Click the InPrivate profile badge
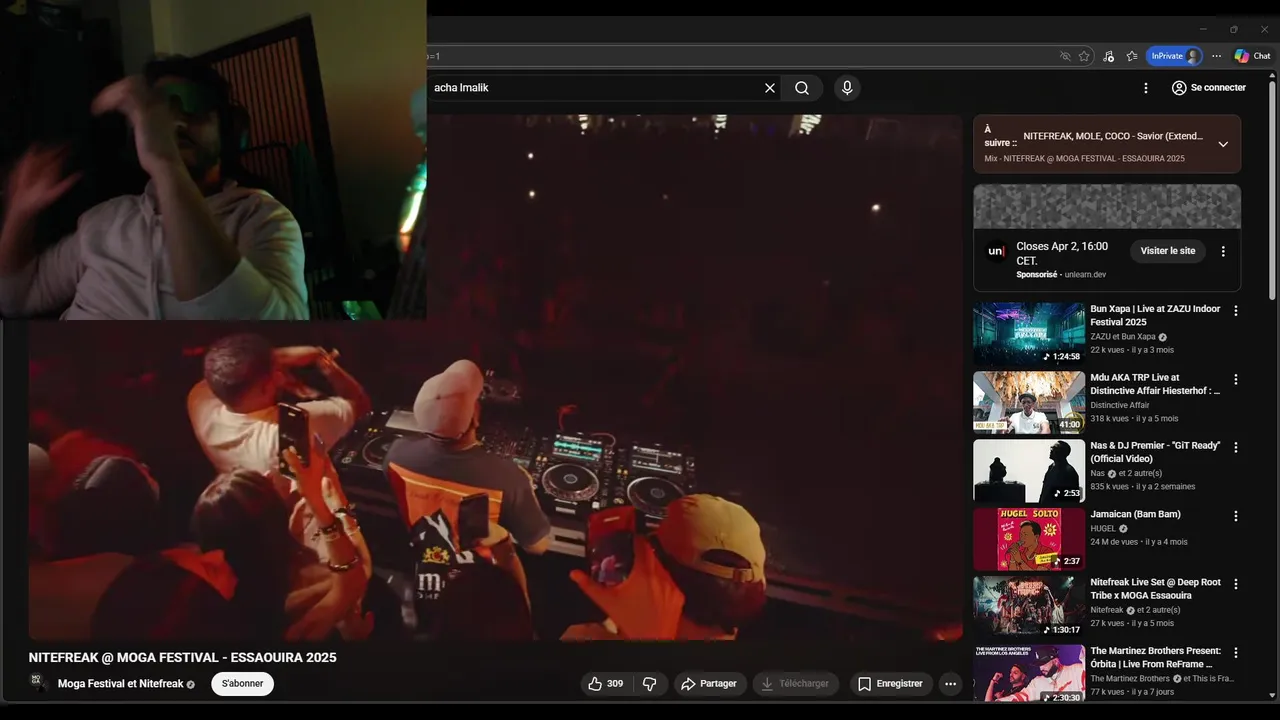The width and height of the screenshot is (1280, 720). 1174,56
